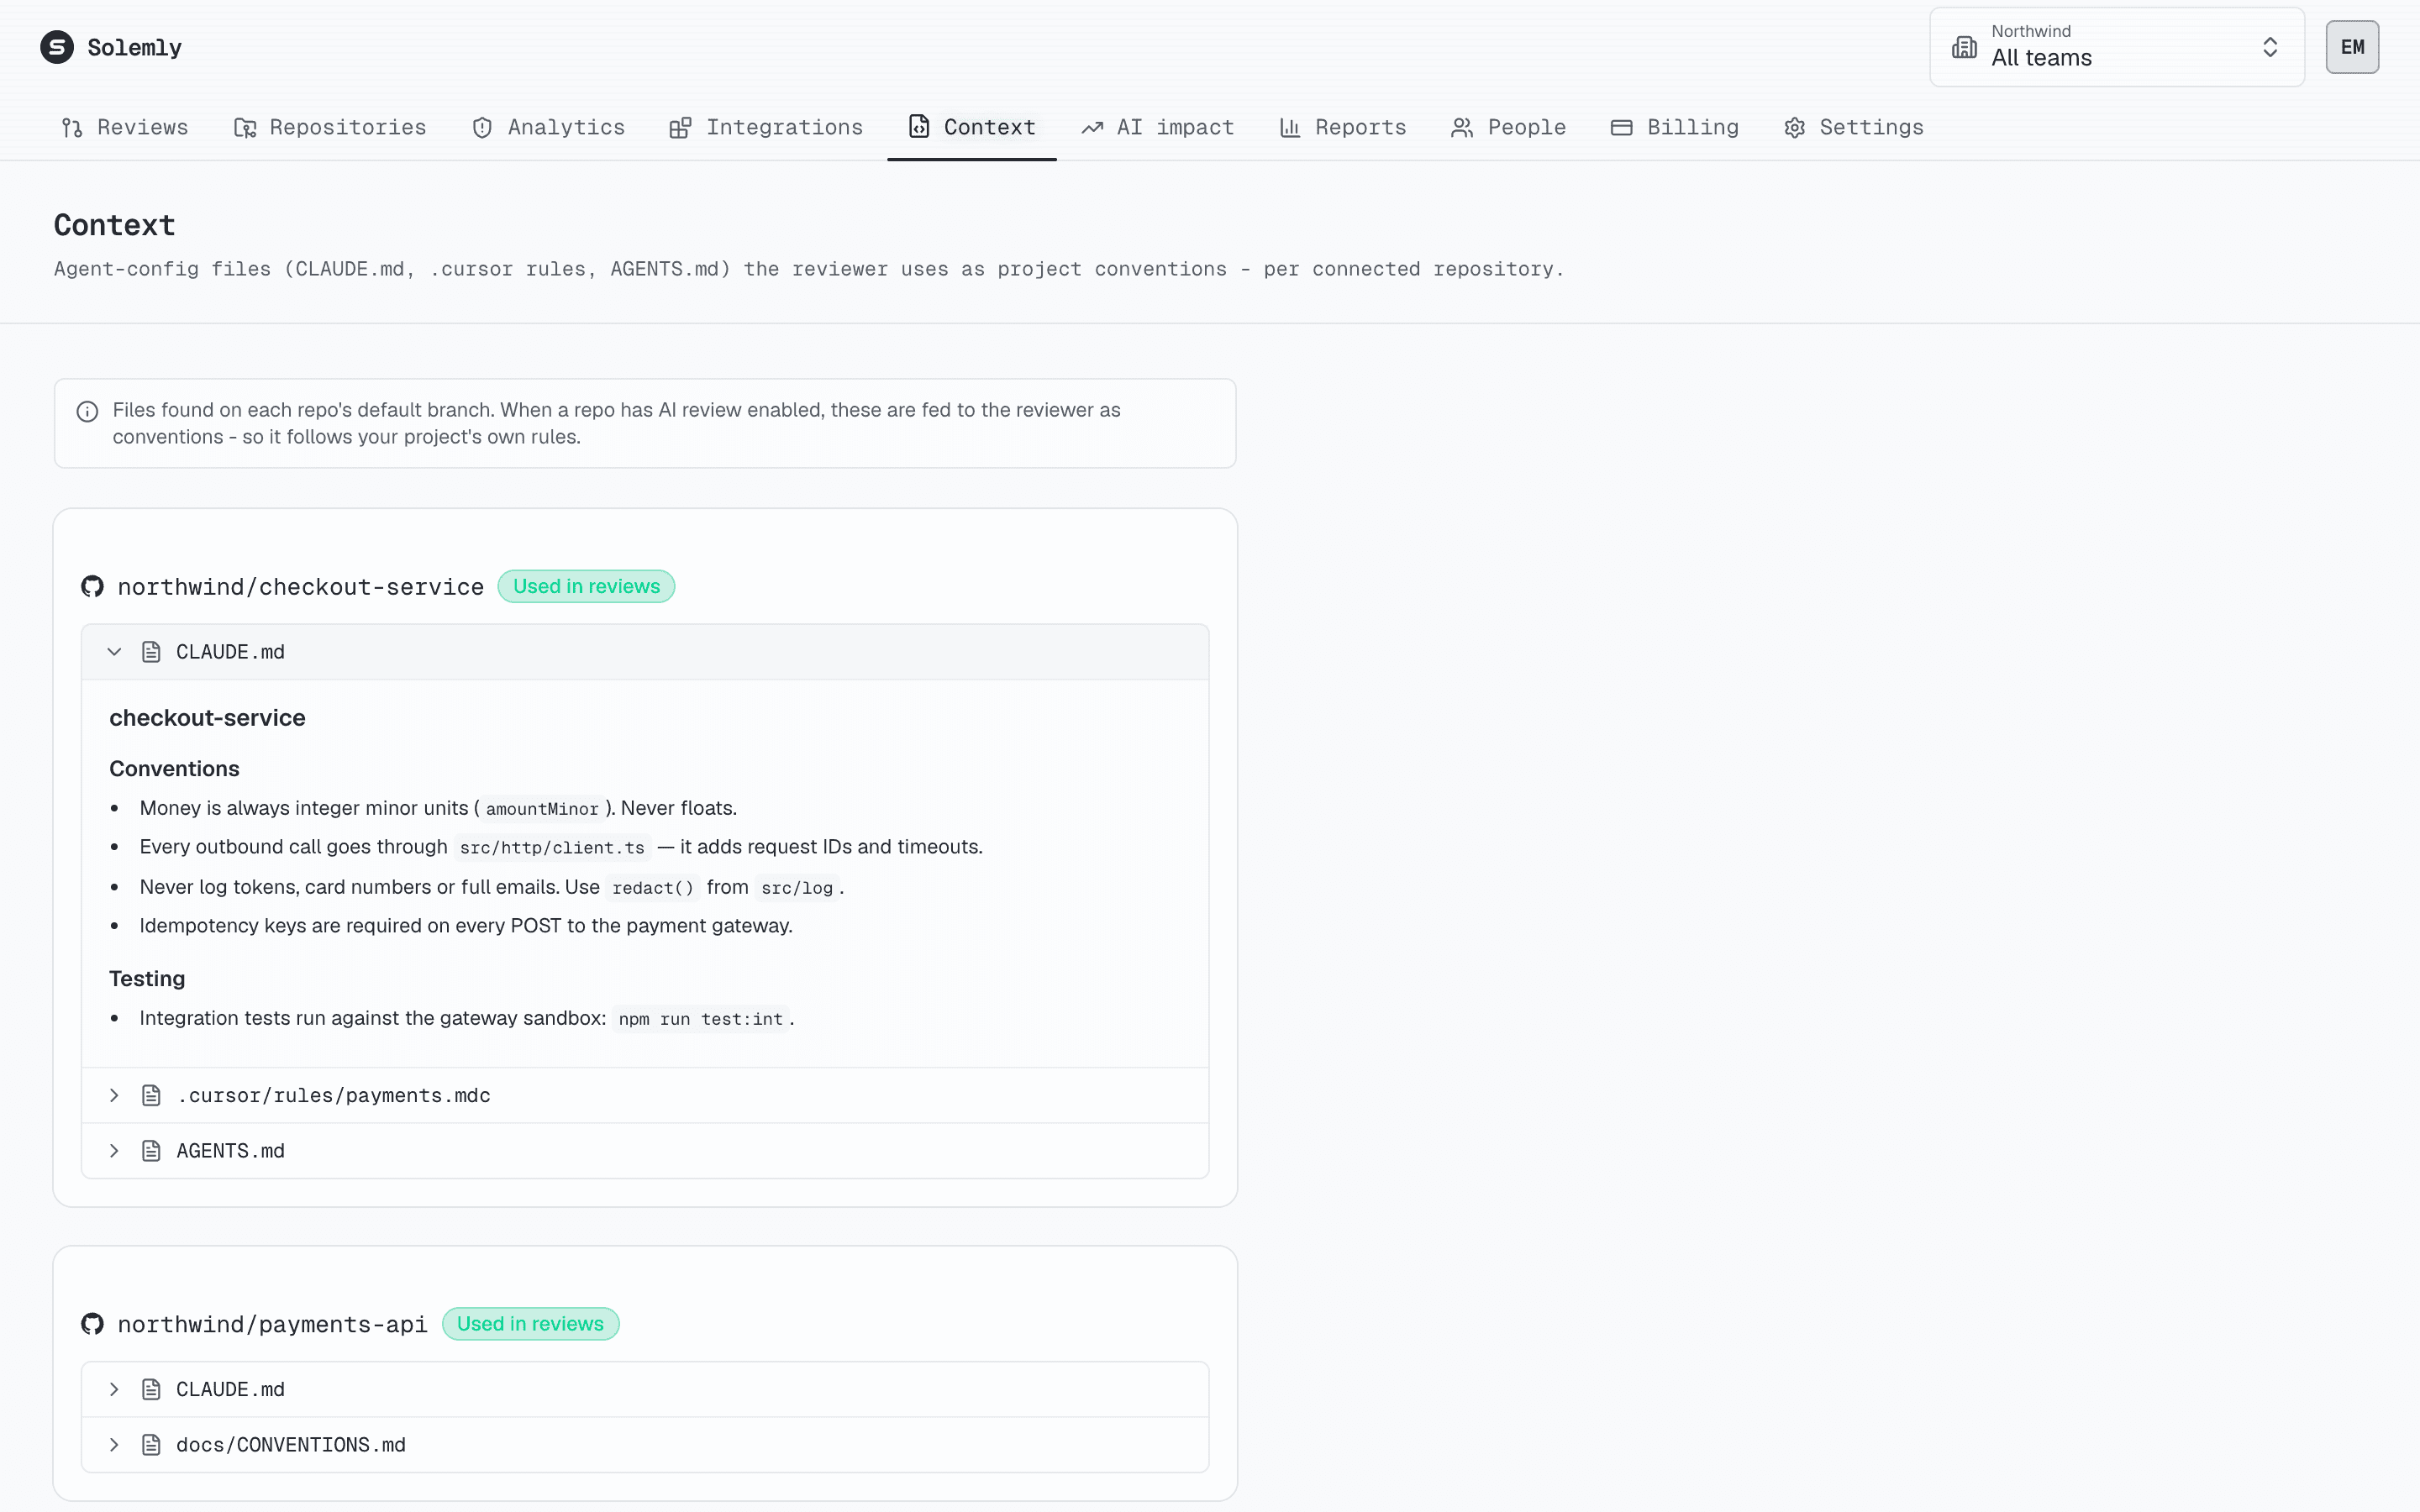Click Used in reviews badge for checkout-service
The width and height of the screenshot is (2420, 1512).
click(x=586, y=587)
